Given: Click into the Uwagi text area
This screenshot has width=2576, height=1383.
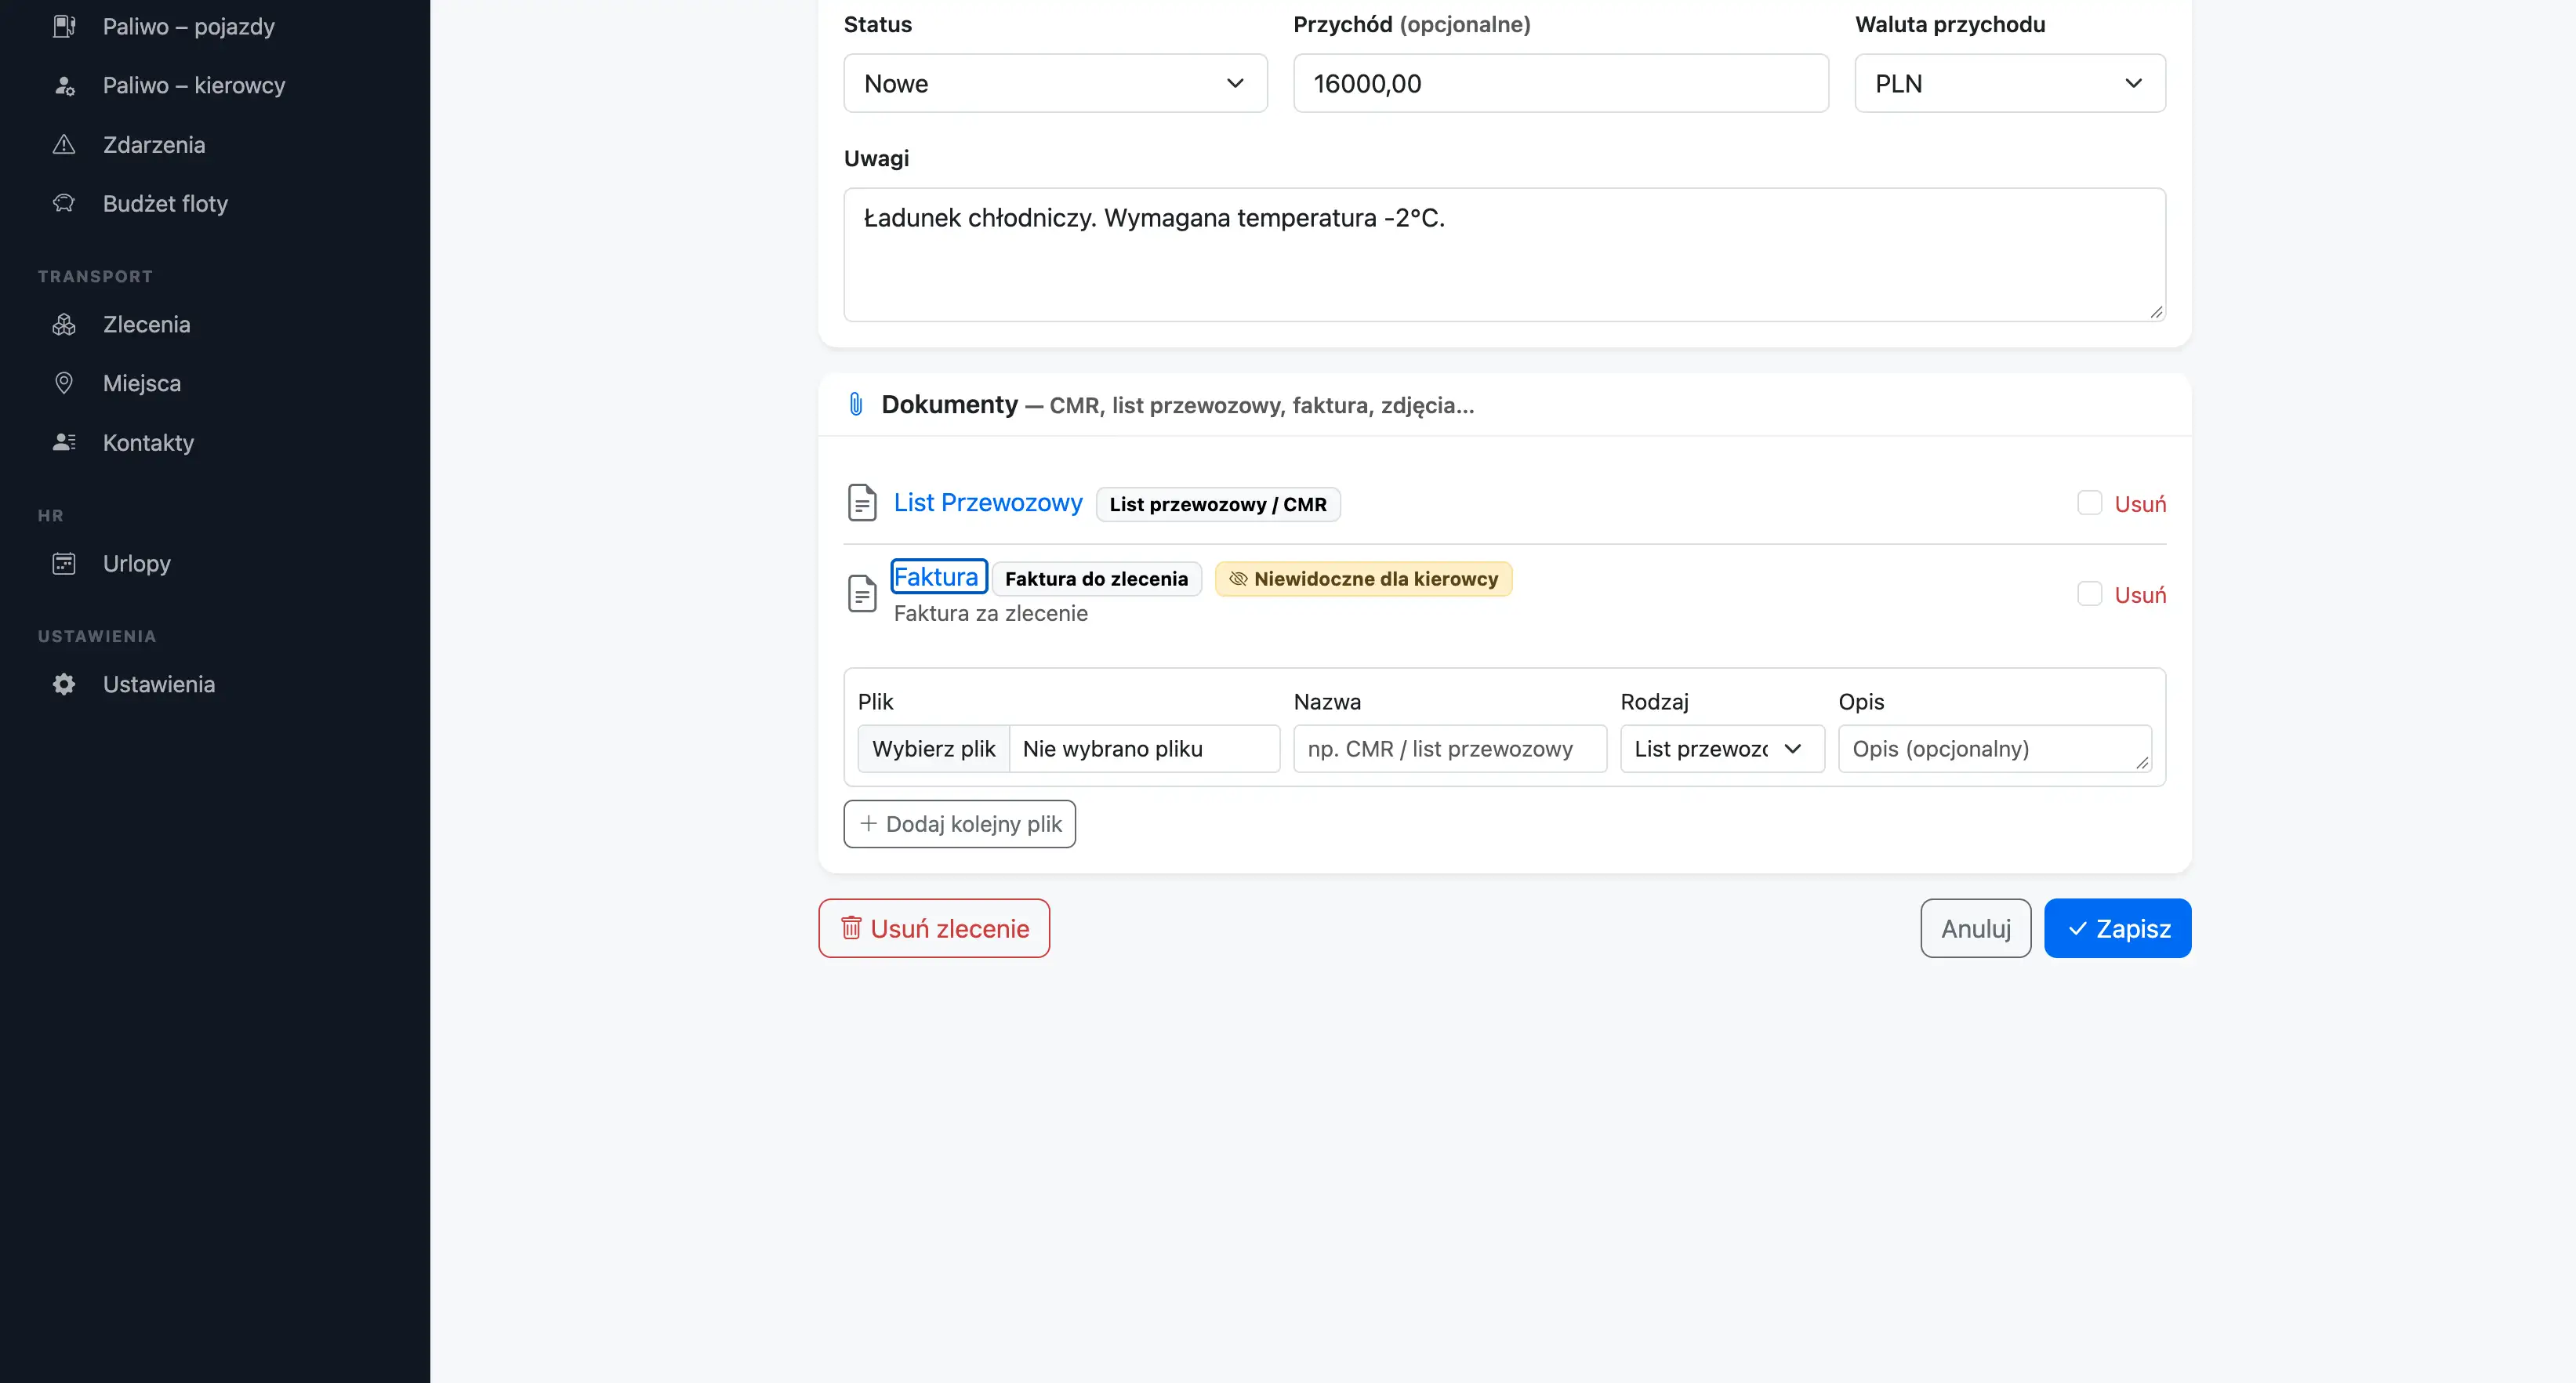Looking at the screenshot, I should (x=1504, y=255).
